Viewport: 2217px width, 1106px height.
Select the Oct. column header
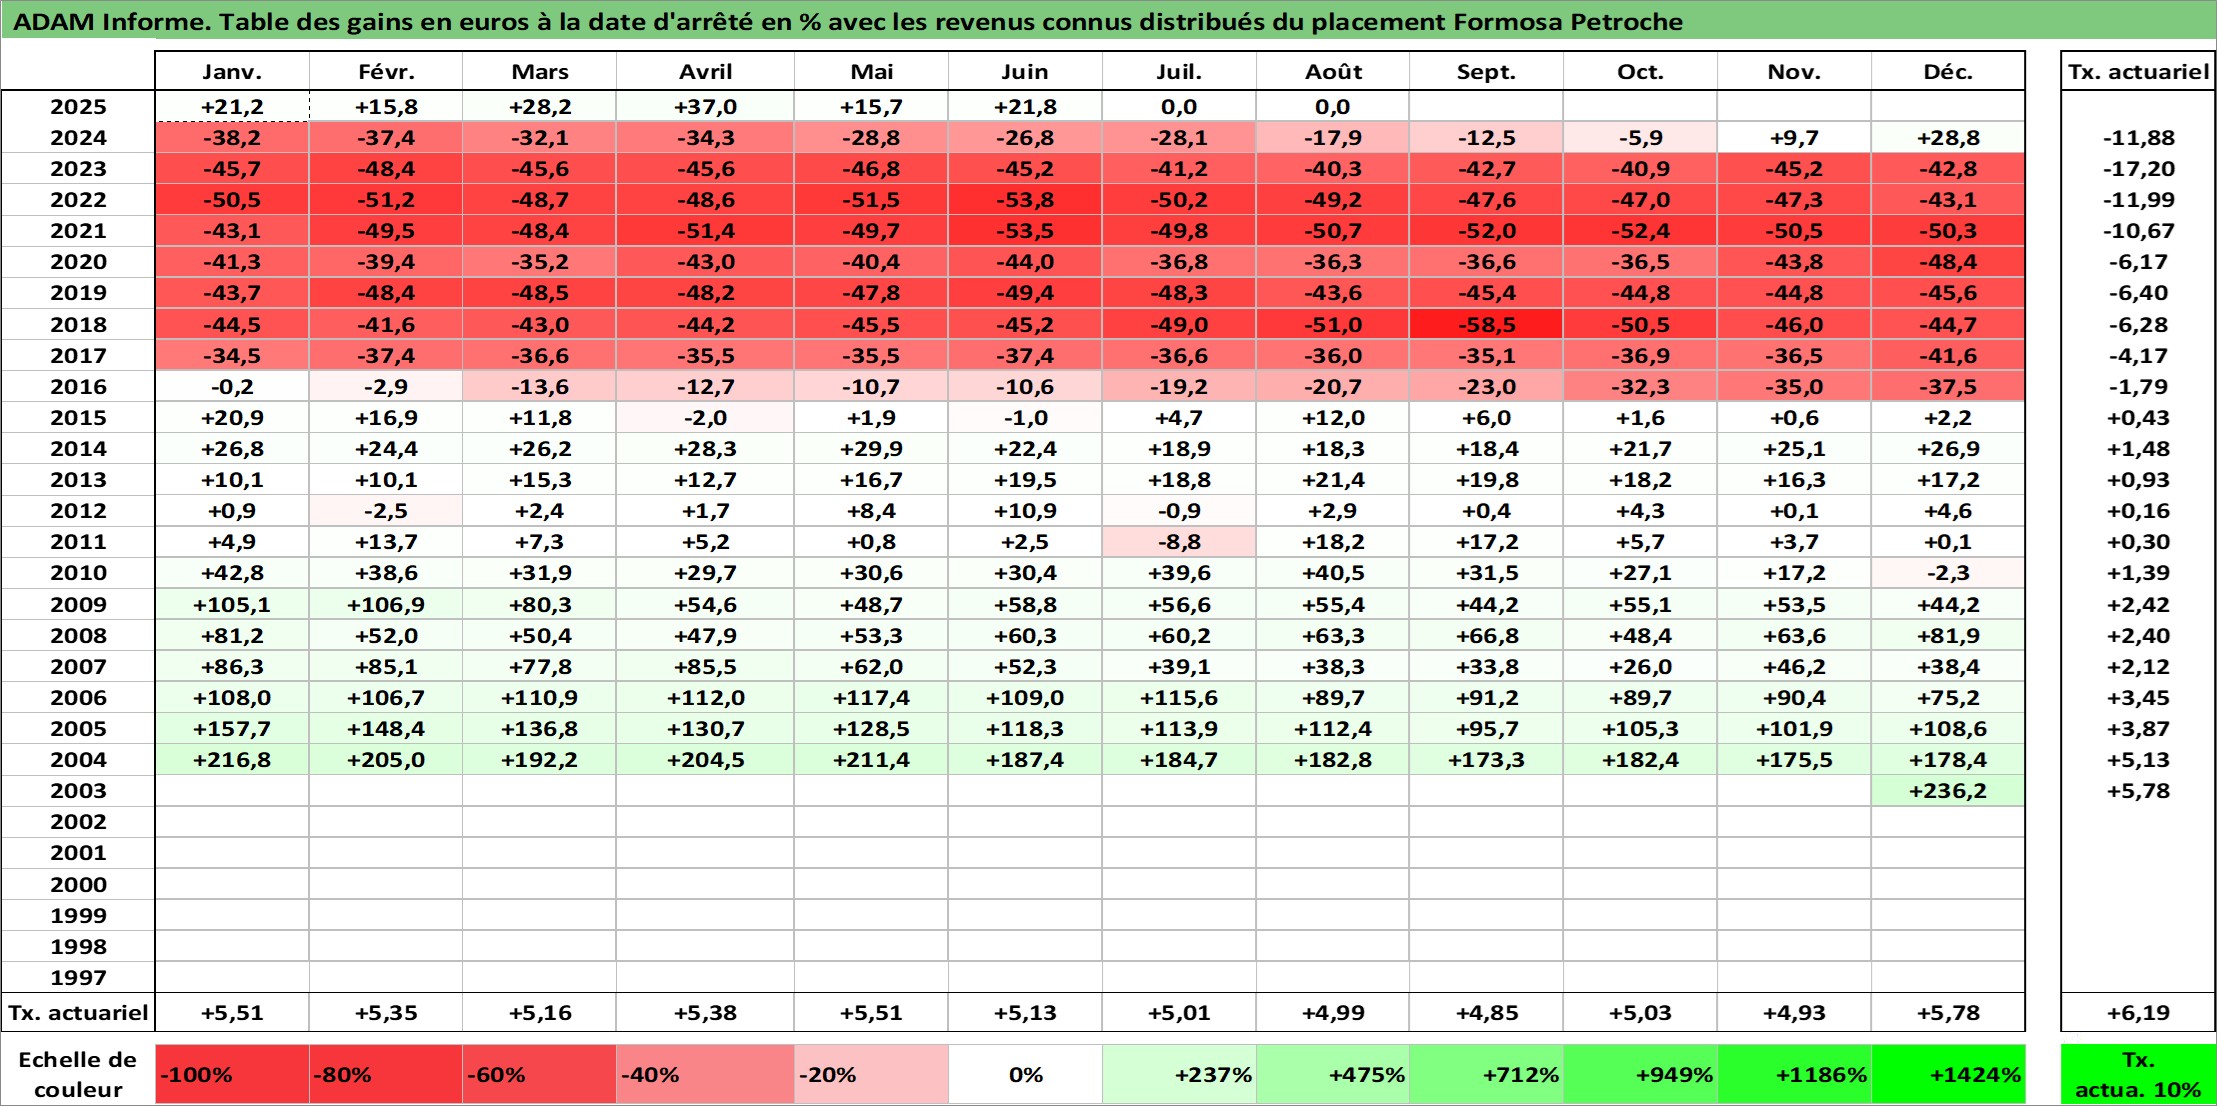(x=1640, y=71)
